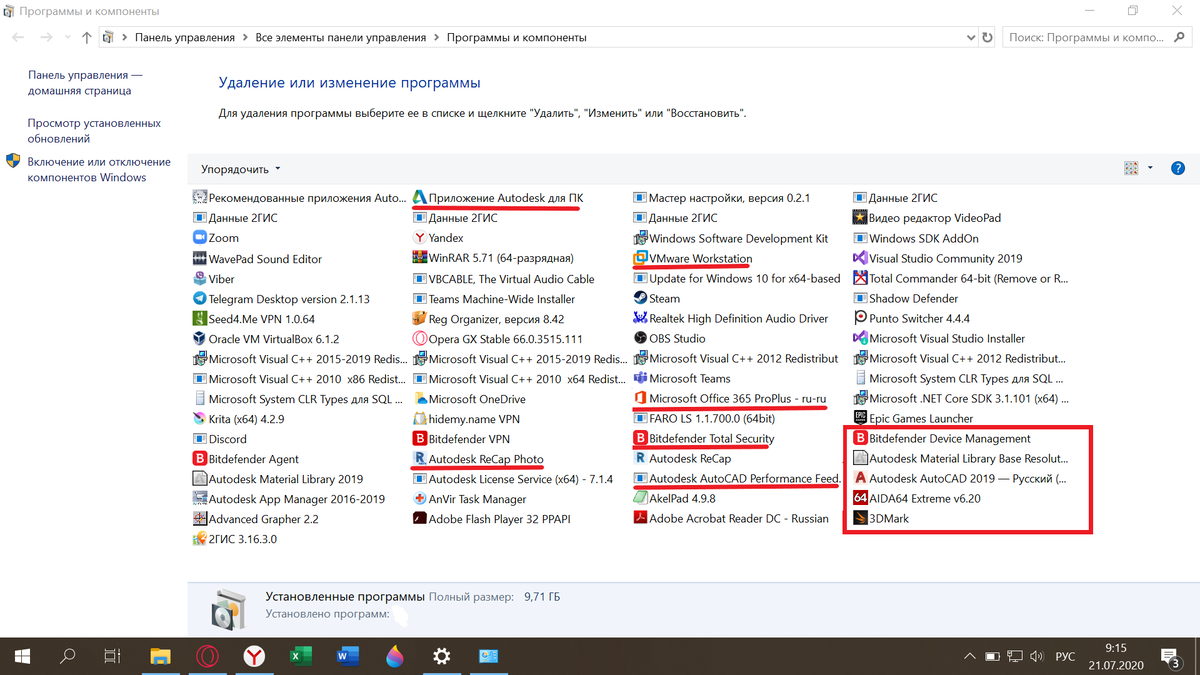Screen dimensions: 1200x675
Task: Open Excel from the taskbar
Action: coord(300,657)
